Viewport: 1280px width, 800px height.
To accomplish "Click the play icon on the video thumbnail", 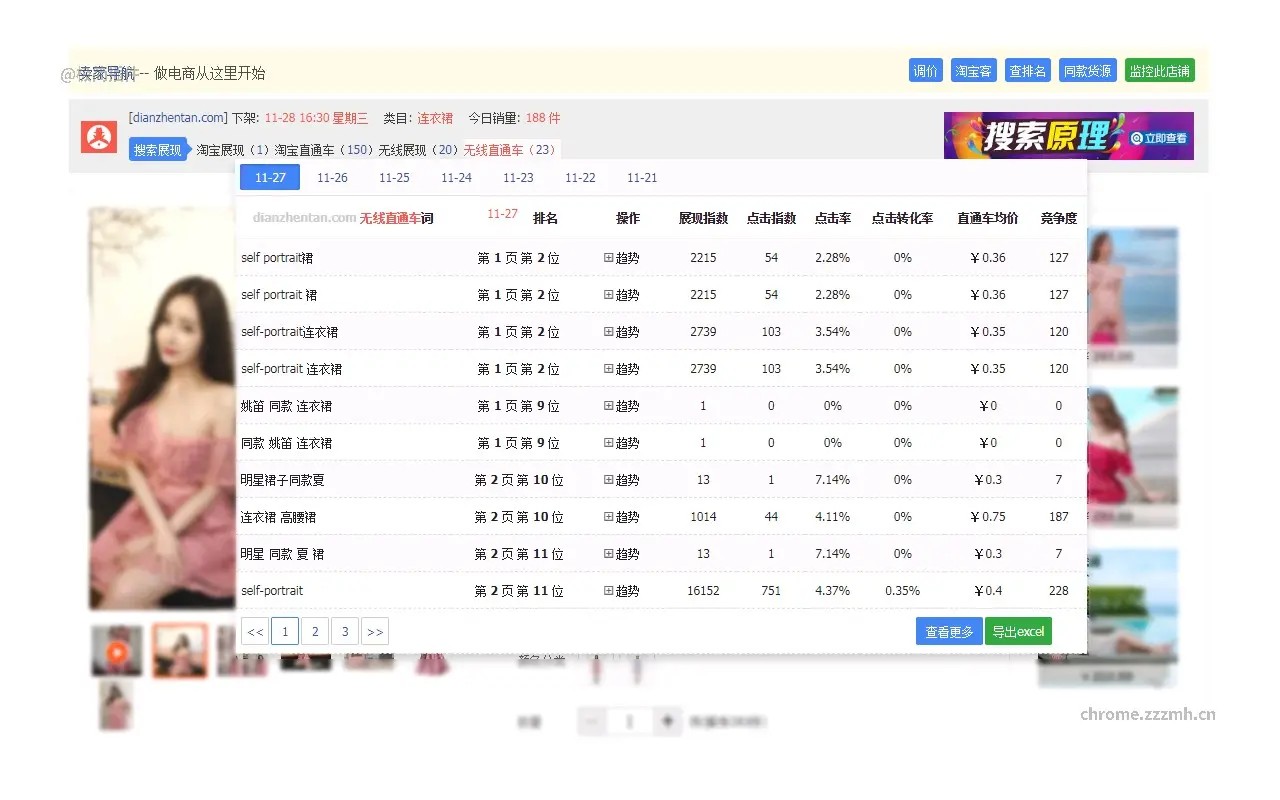I will (x=116, y=649).
